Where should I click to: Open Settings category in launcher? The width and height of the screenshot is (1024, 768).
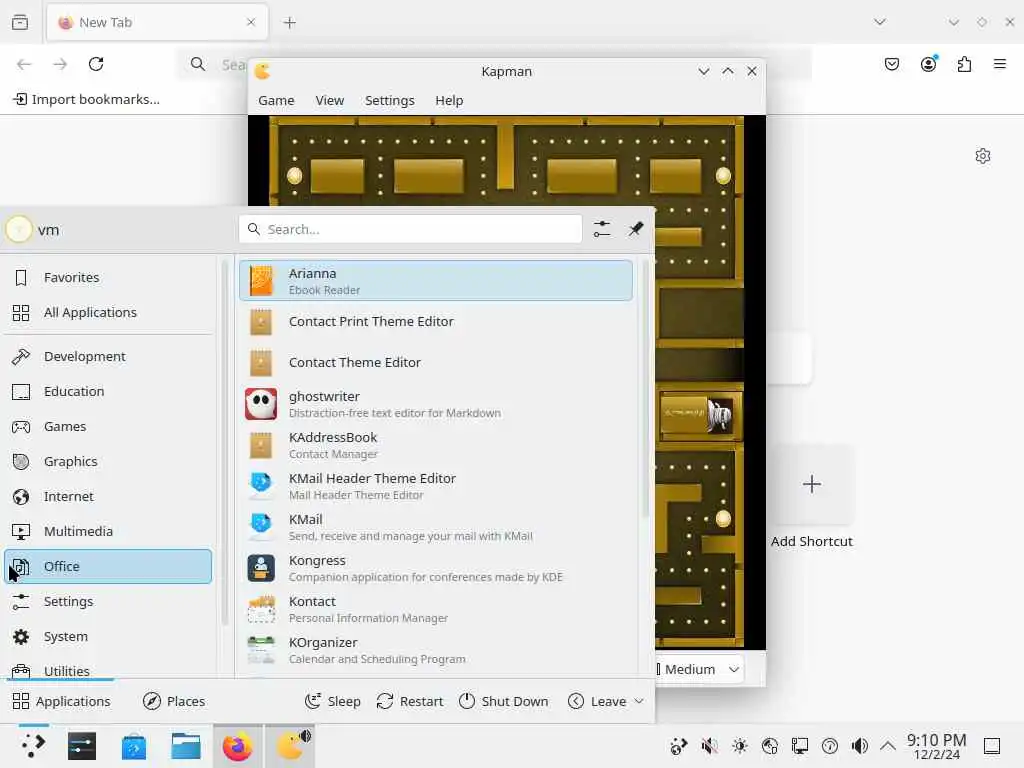point(108,601)
